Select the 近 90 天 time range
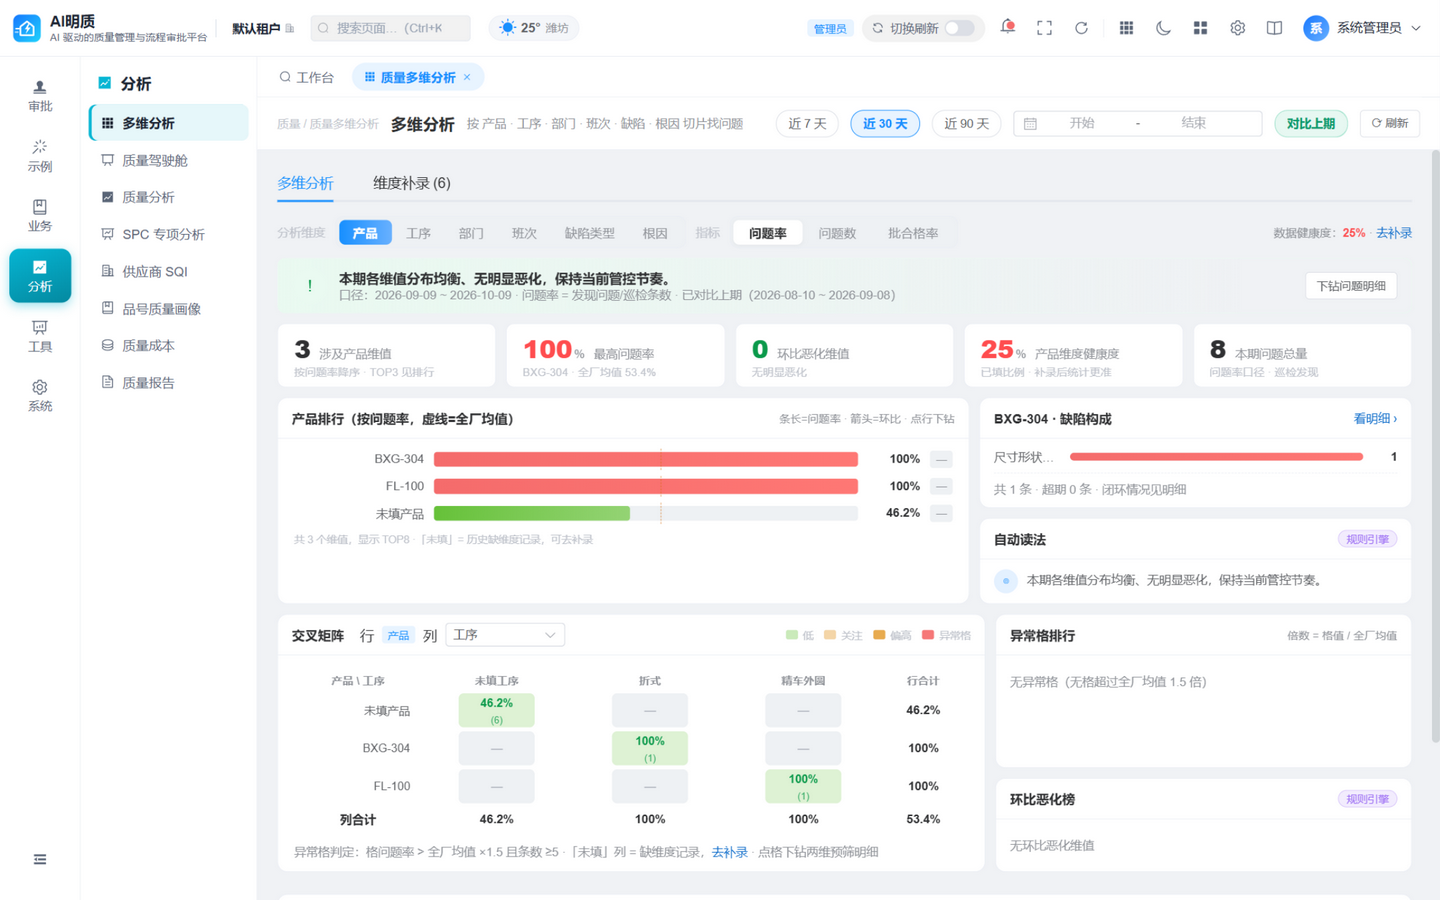Image resolution: width=1440 pixels, height=900 pixels. (966, 123)
